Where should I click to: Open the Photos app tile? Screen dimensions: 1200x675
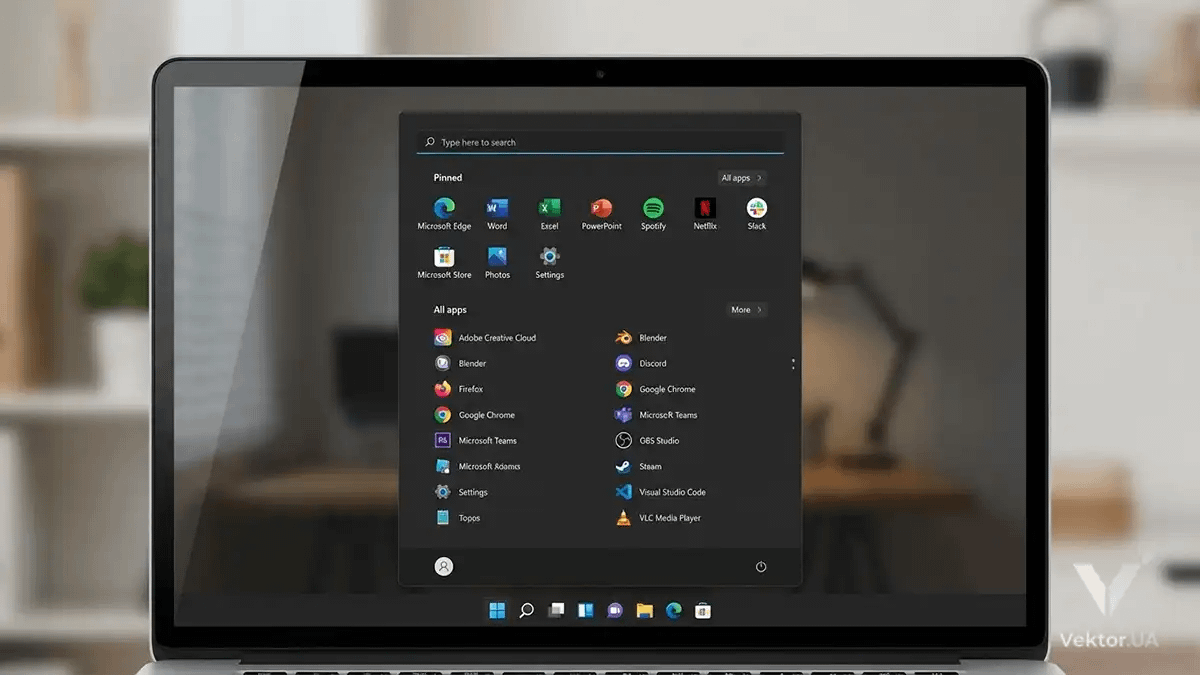click(x=497, y=258)
